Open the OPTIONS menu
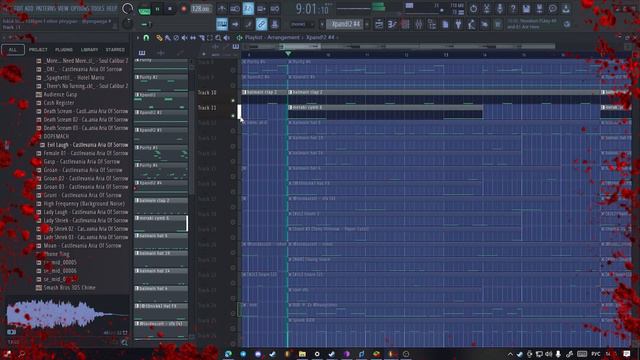The image size is (640, 360). pos(80,9)
